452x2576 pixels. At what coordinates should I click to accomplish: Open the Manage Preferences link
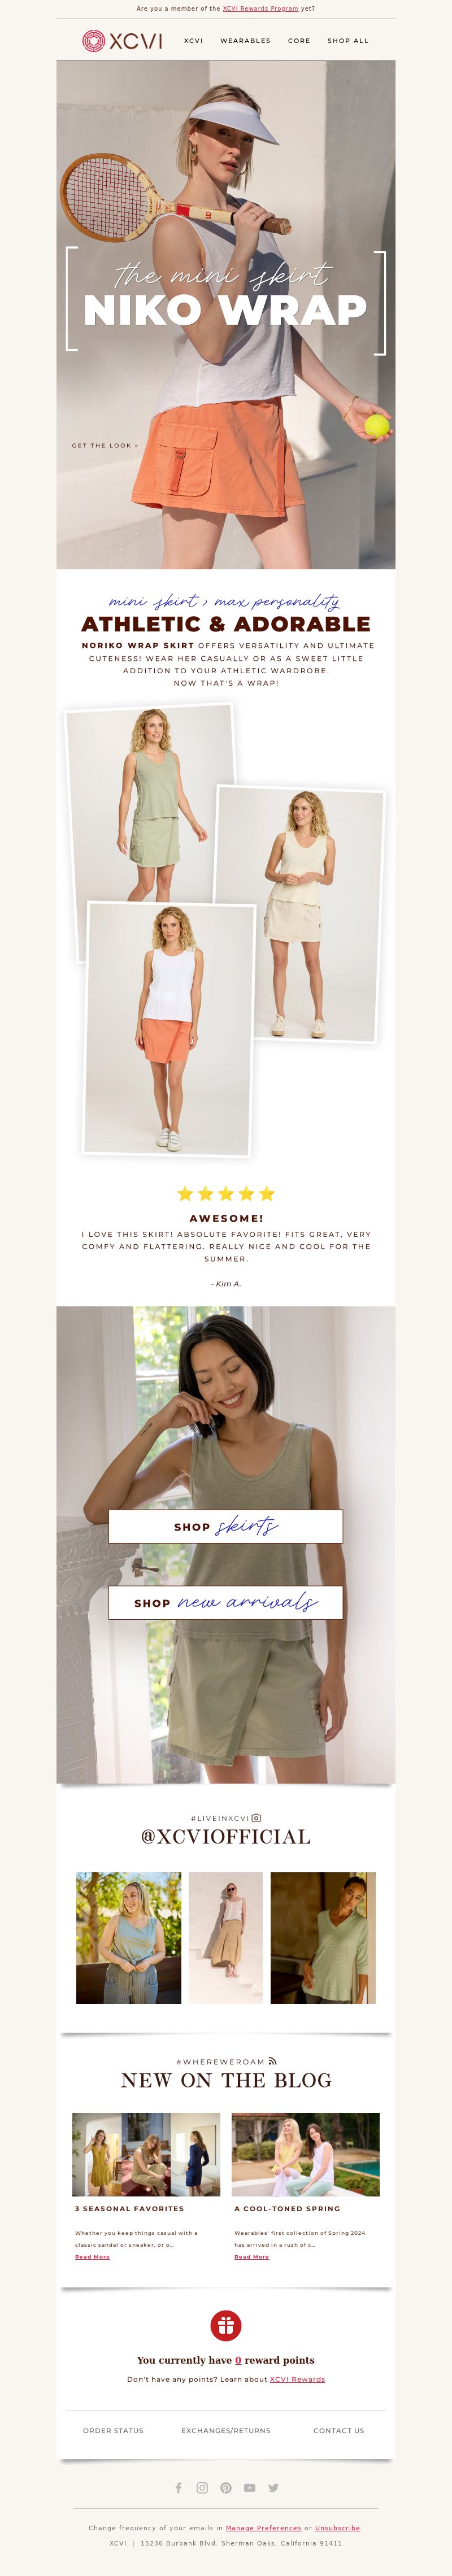(263, 2527)
